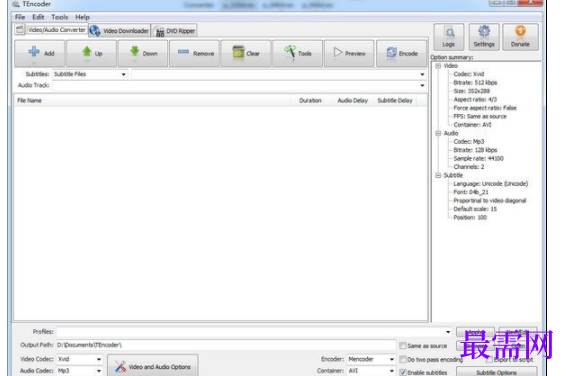Click the TEncoder title bar icon
572x376 pixels.
[x=16, y=4]
